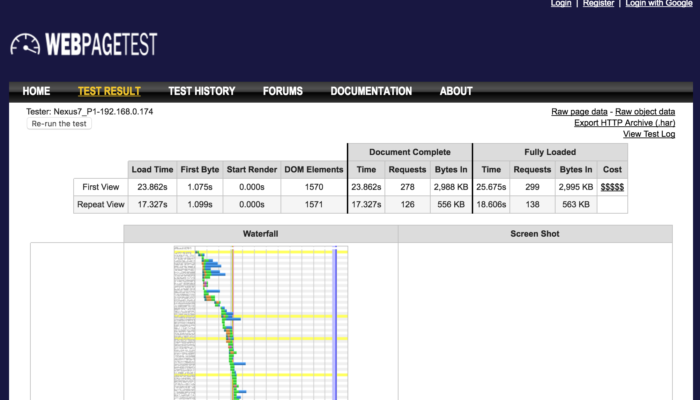Screen dimensions: 700x400
Task: Click Fully Loaded bytes 563 KB
Action: tap(576, 204)
